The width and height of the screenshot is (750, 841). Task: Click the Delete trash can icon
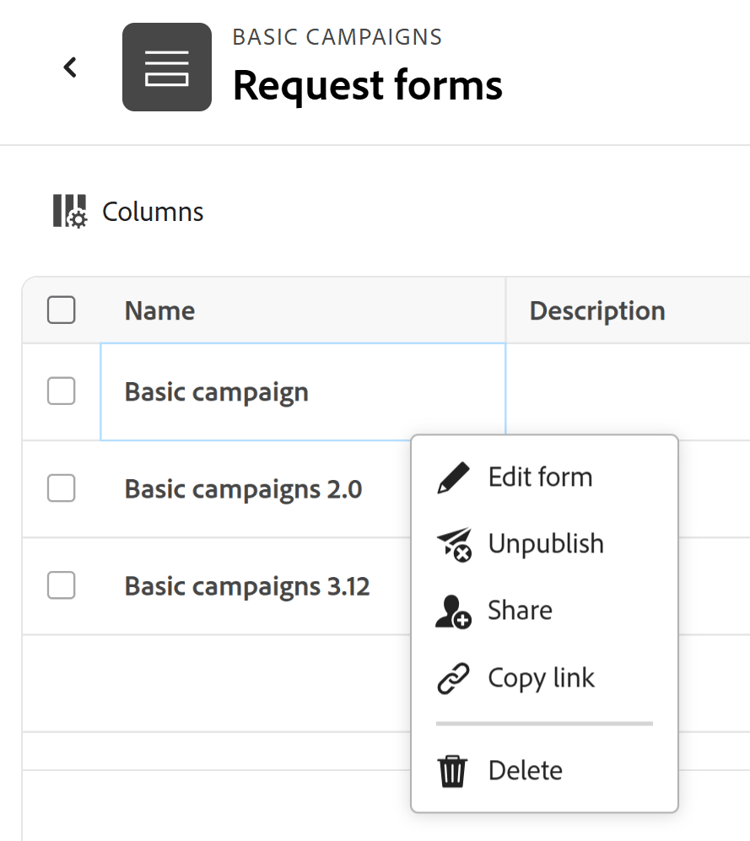(453, 771)
